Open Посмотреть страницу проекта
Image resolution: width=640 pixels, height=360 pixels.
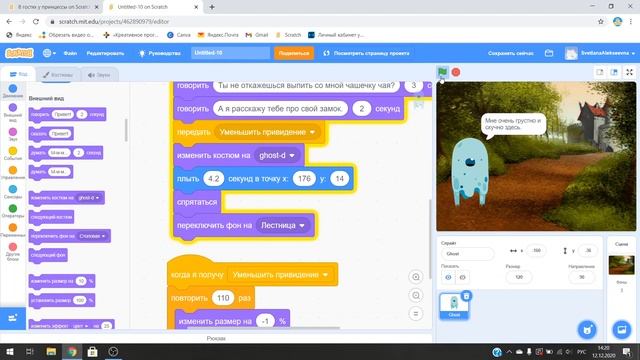pyautogui.click(x=366, y=53)
